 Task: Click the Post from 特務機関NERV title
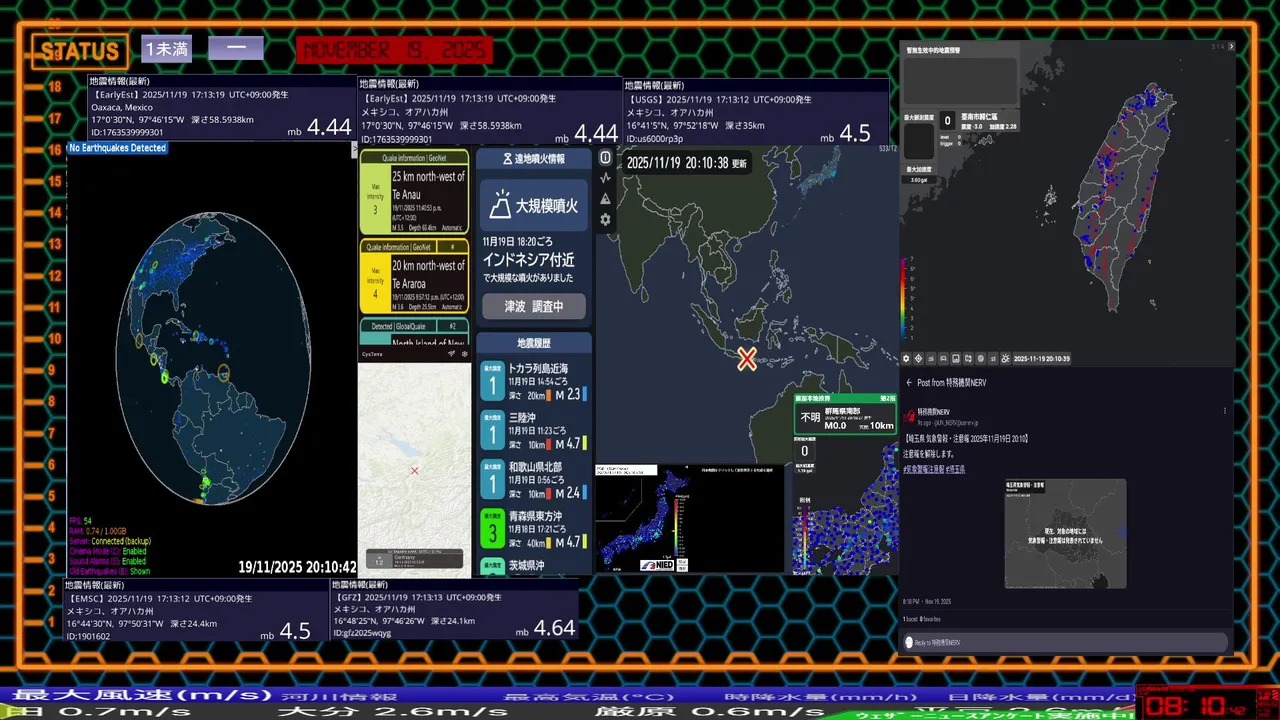[x=953, y=383]
